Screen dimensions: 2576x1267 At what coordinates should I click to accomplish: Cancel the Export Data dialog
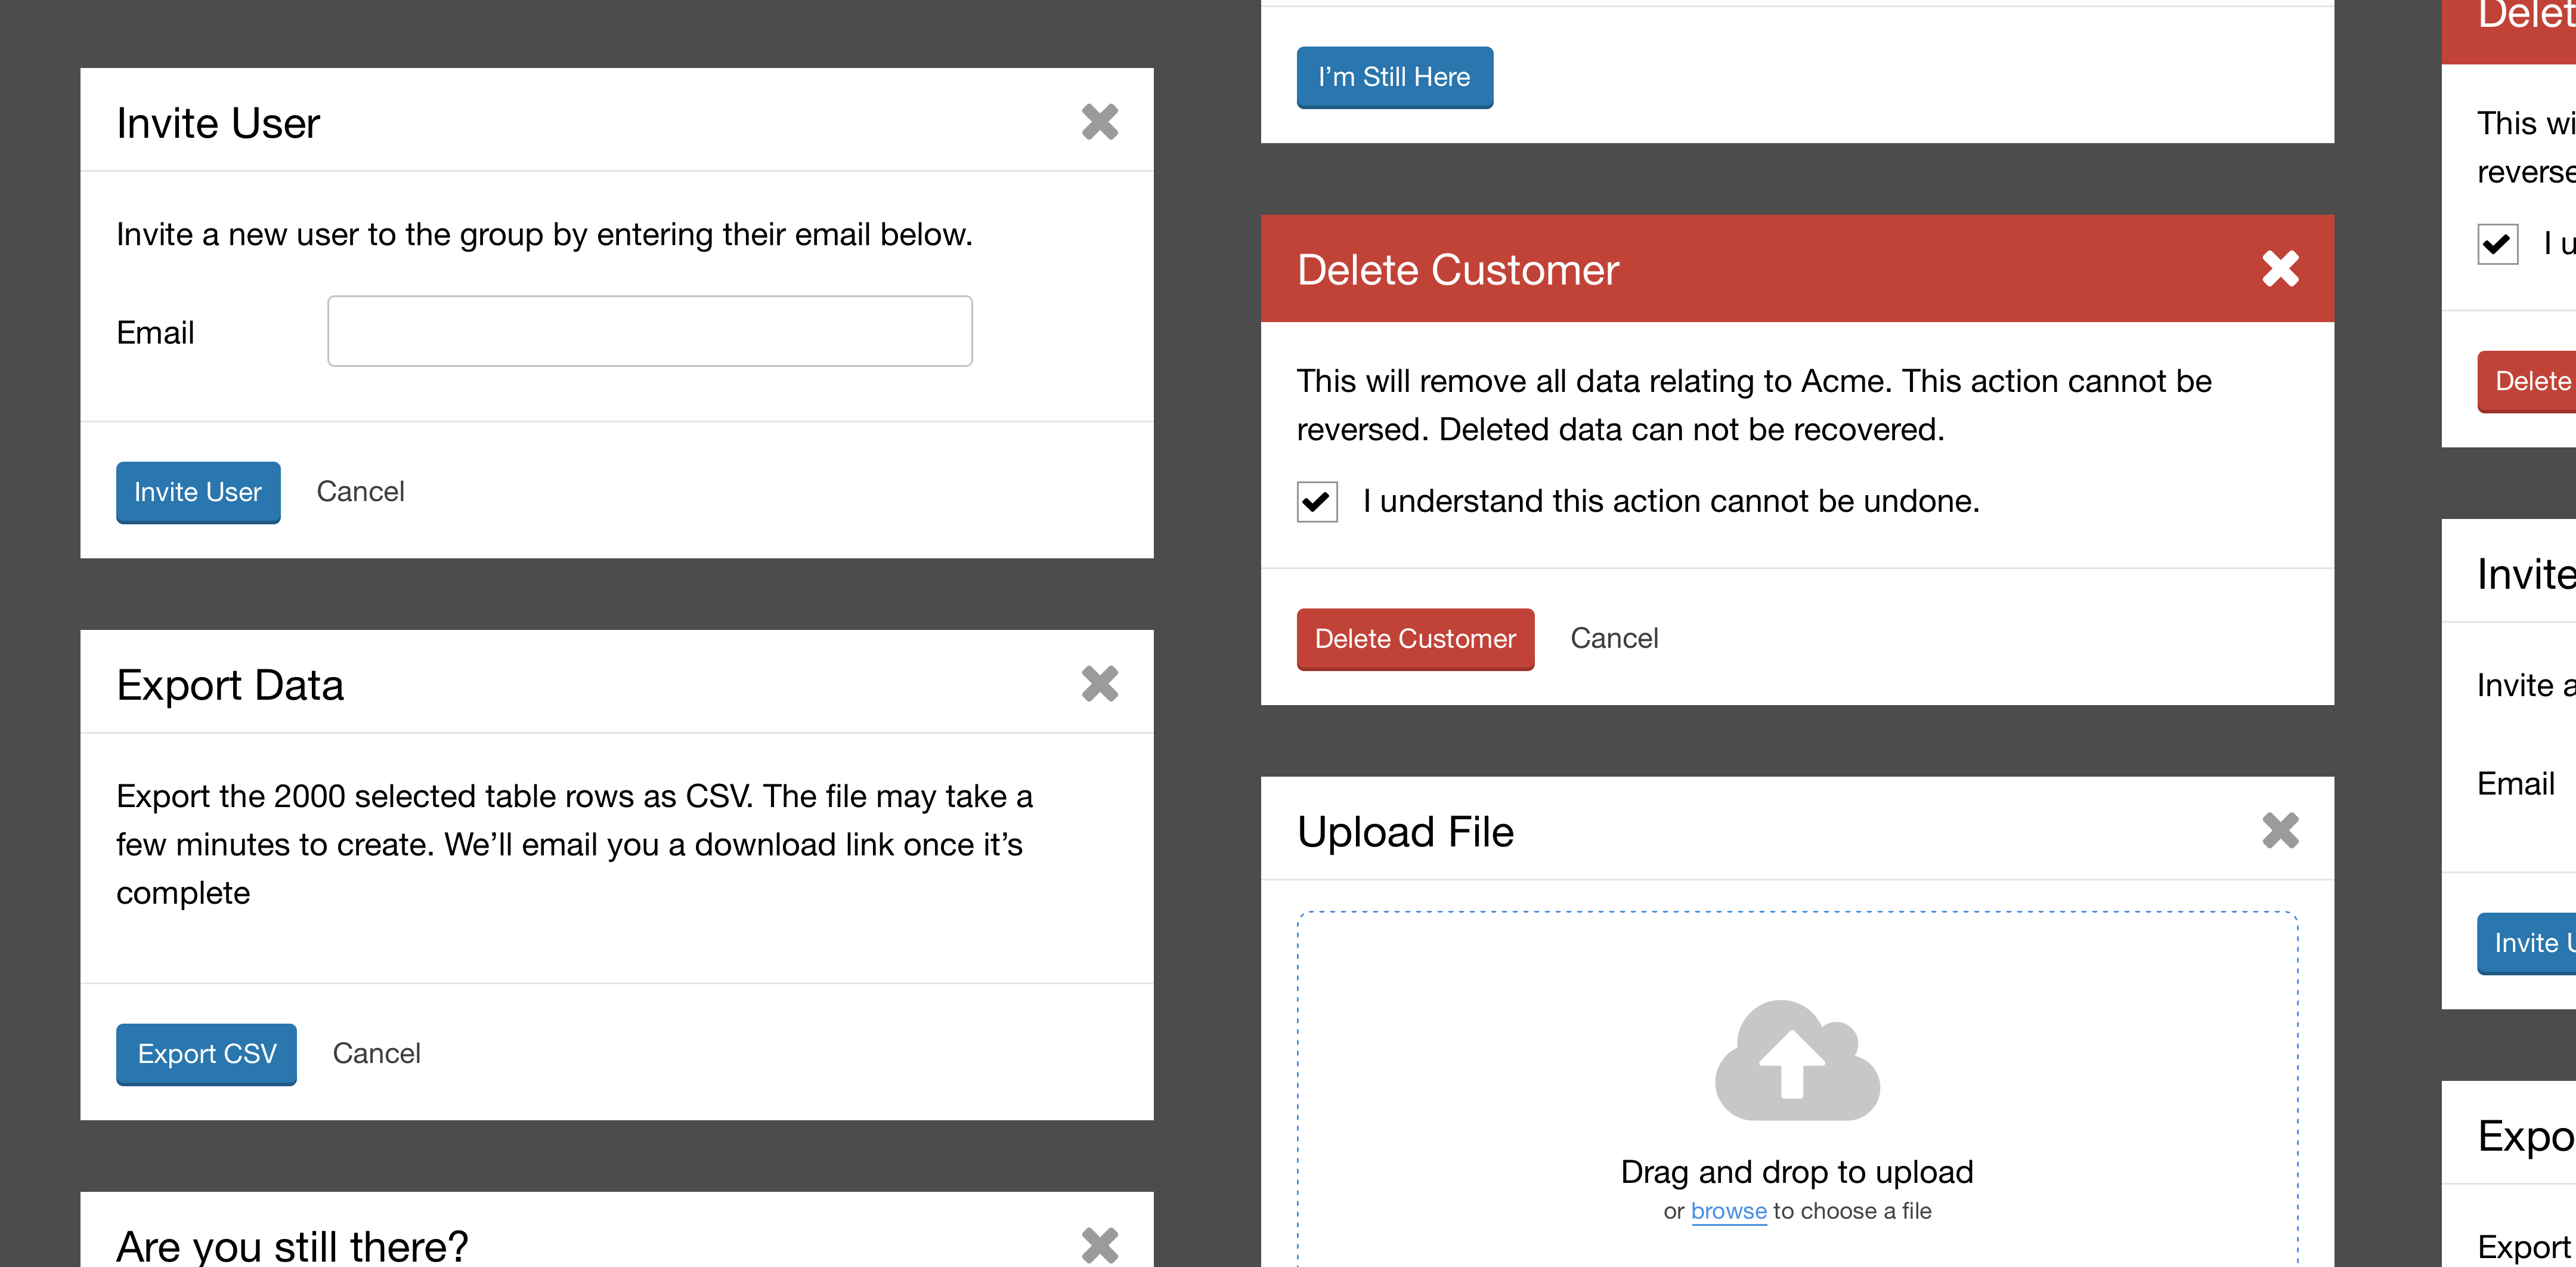(x=376, y=1054)
